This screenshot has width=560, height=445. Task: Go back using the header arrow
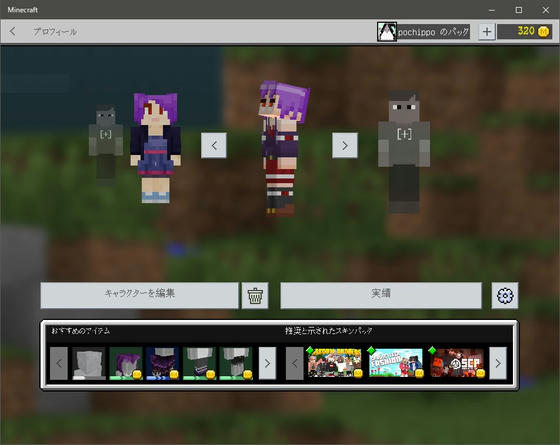pos(12,31)
